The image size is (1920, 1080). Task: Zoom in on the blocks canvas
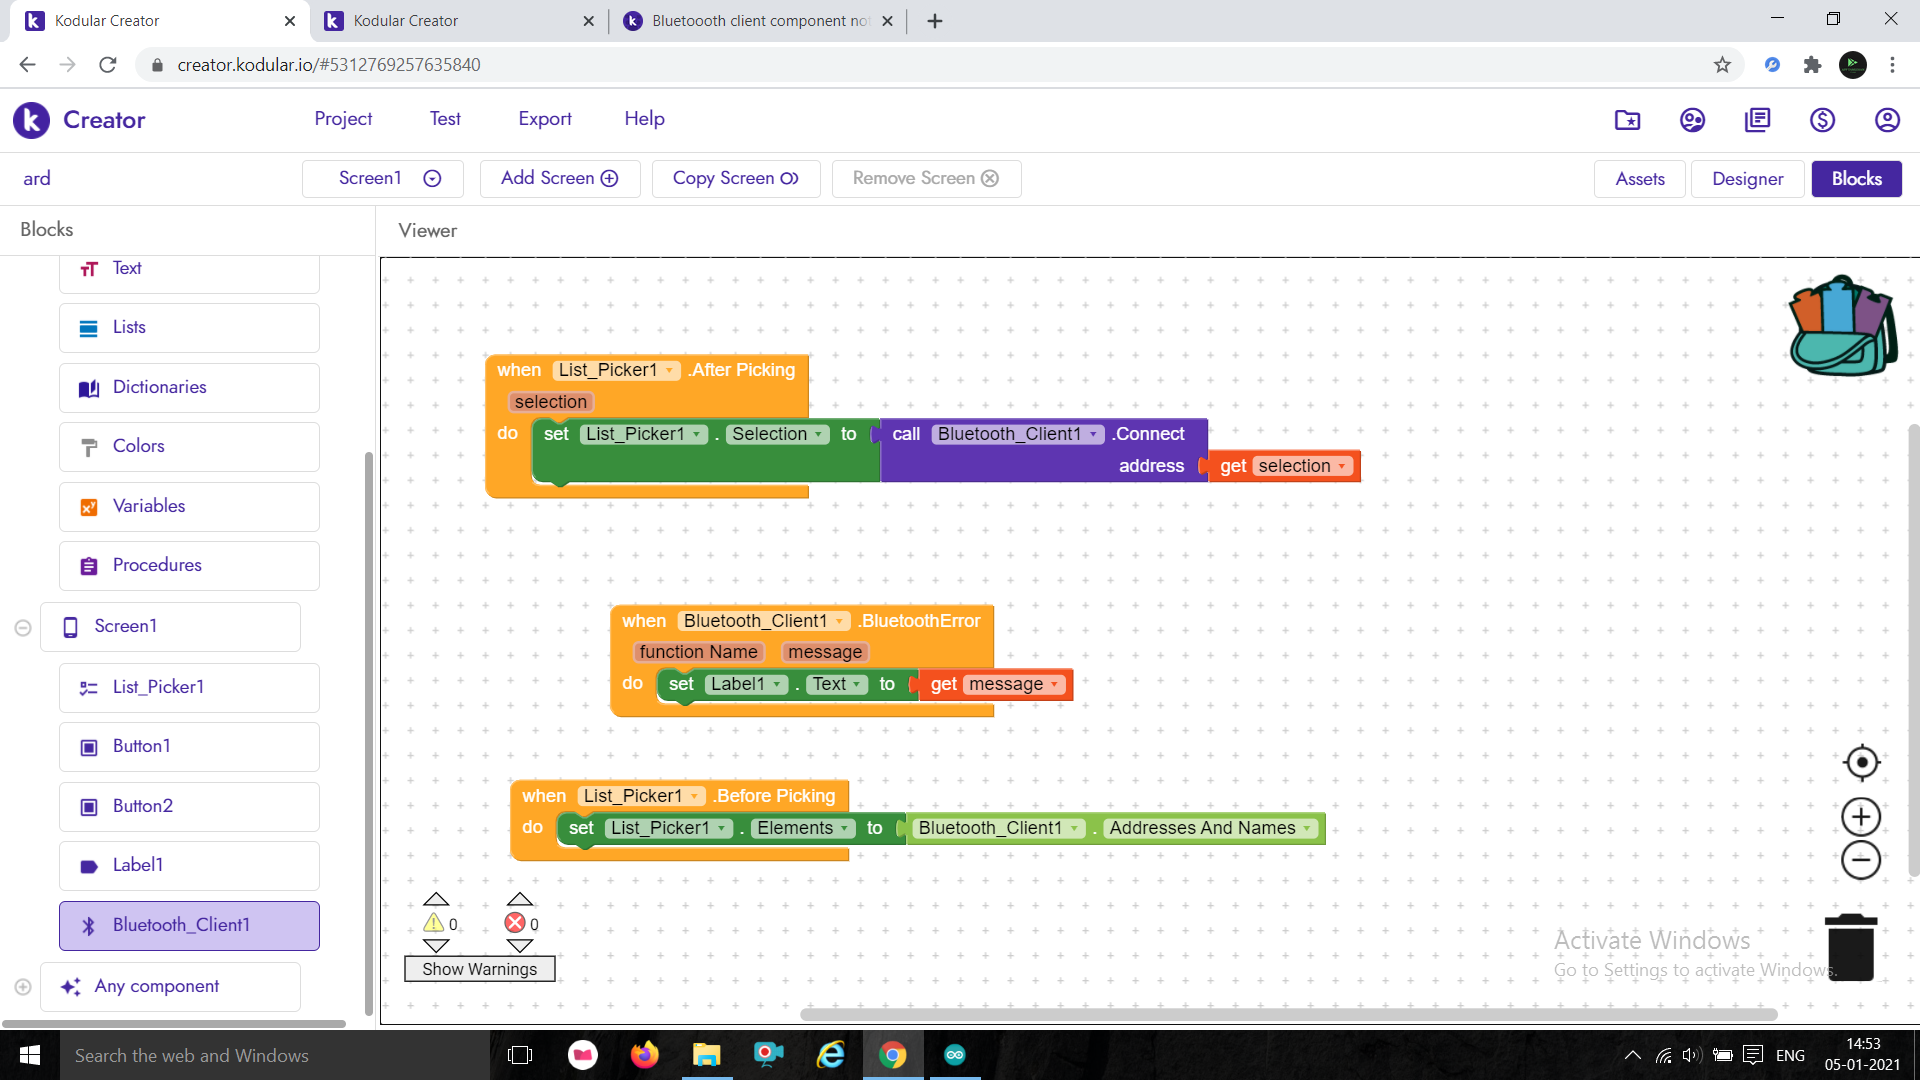[x=1860, y=816]
